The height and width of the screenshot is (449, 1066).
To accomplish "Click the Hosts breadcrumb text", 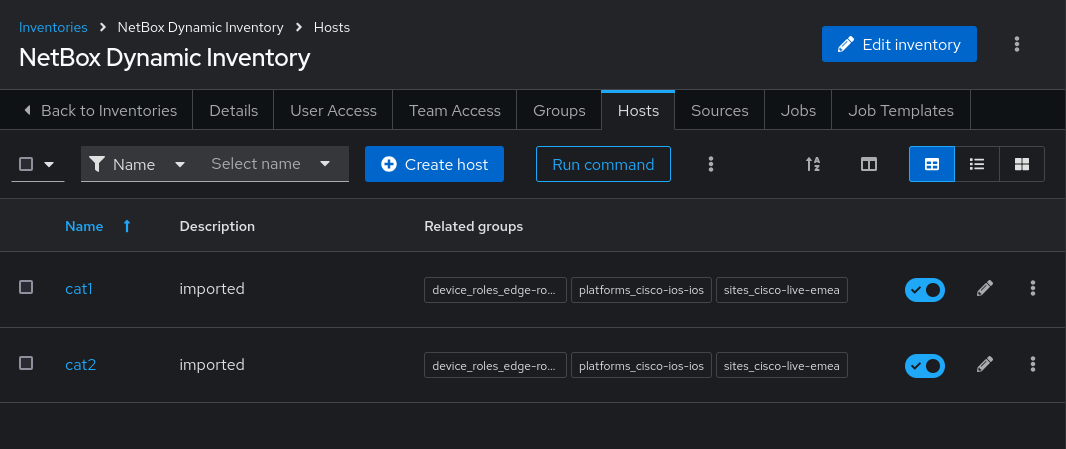I will [332, 27].
